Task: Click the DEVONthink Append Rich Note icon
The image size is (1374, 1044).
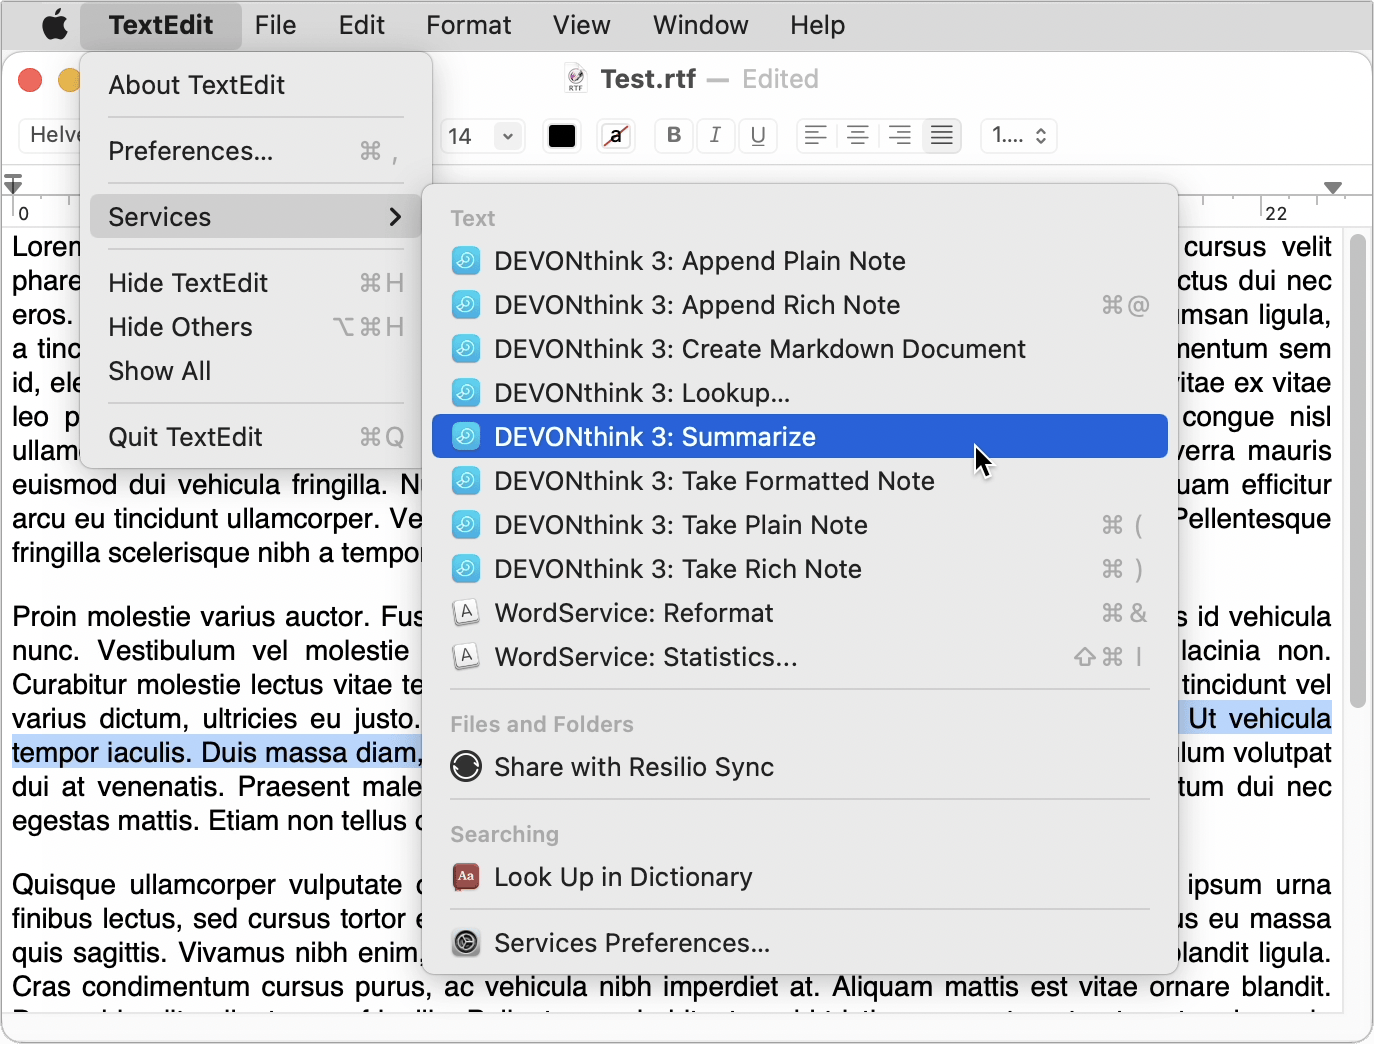Action: tap(466, 305)
